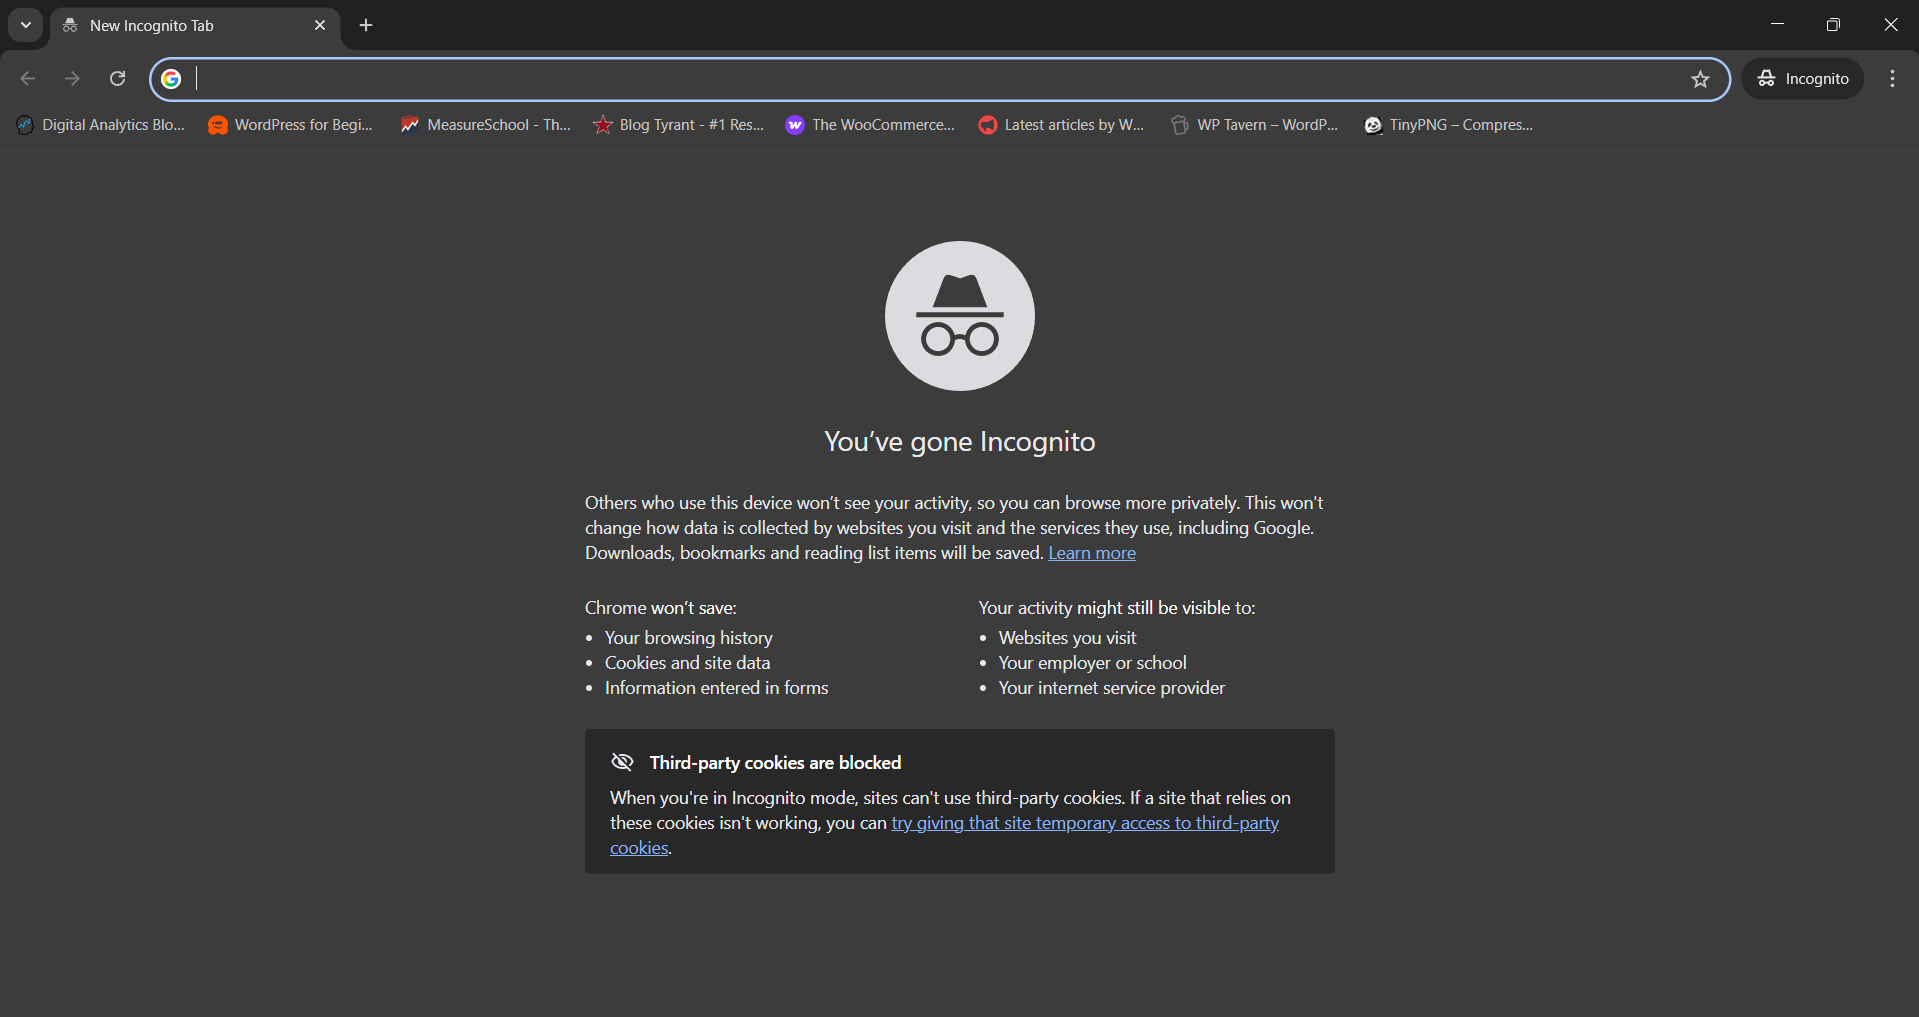Image resolution: width=1919 pixels, height=1017 pixels.
Task: Click the WooCommerce favicon on the bookmarks bar
Action: pos(795,125)
